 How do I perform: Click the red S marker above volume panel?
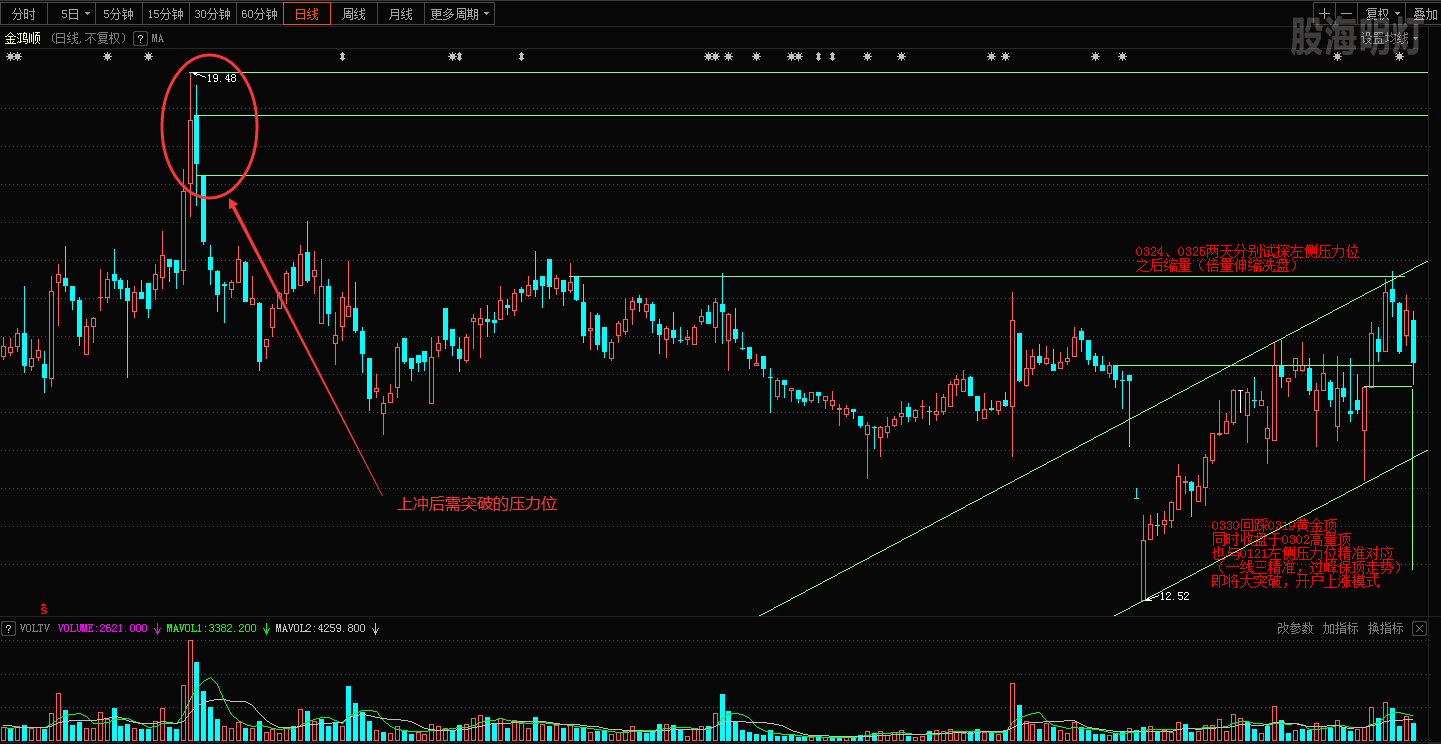tap(44, 608)
